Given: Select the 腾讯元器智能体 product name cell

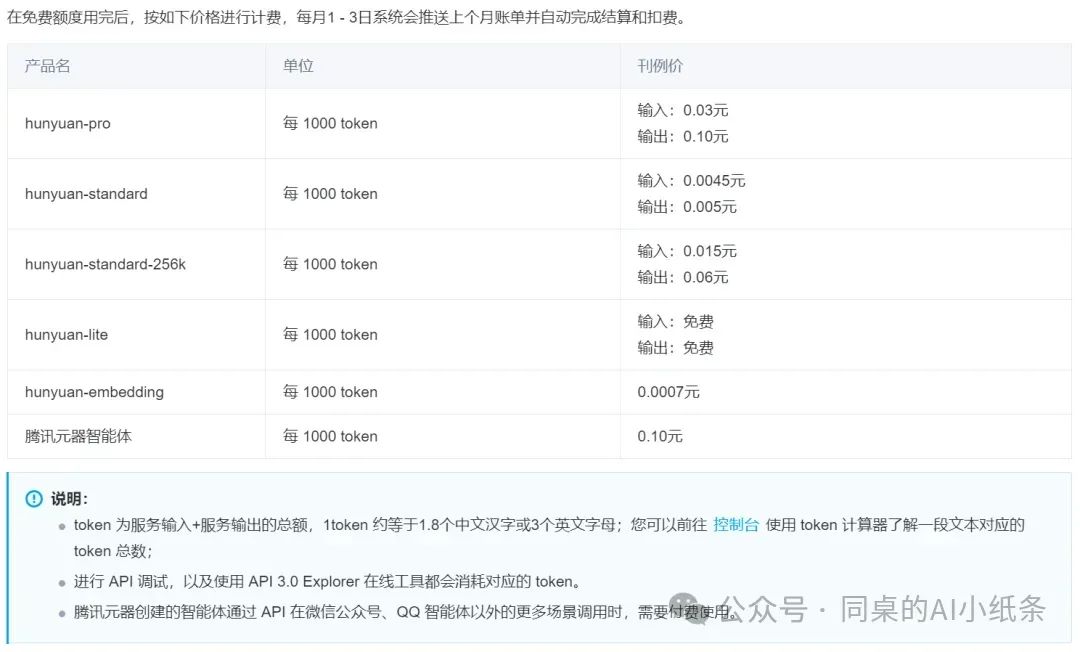Looking at the screenshot, I should coord(136,436).
